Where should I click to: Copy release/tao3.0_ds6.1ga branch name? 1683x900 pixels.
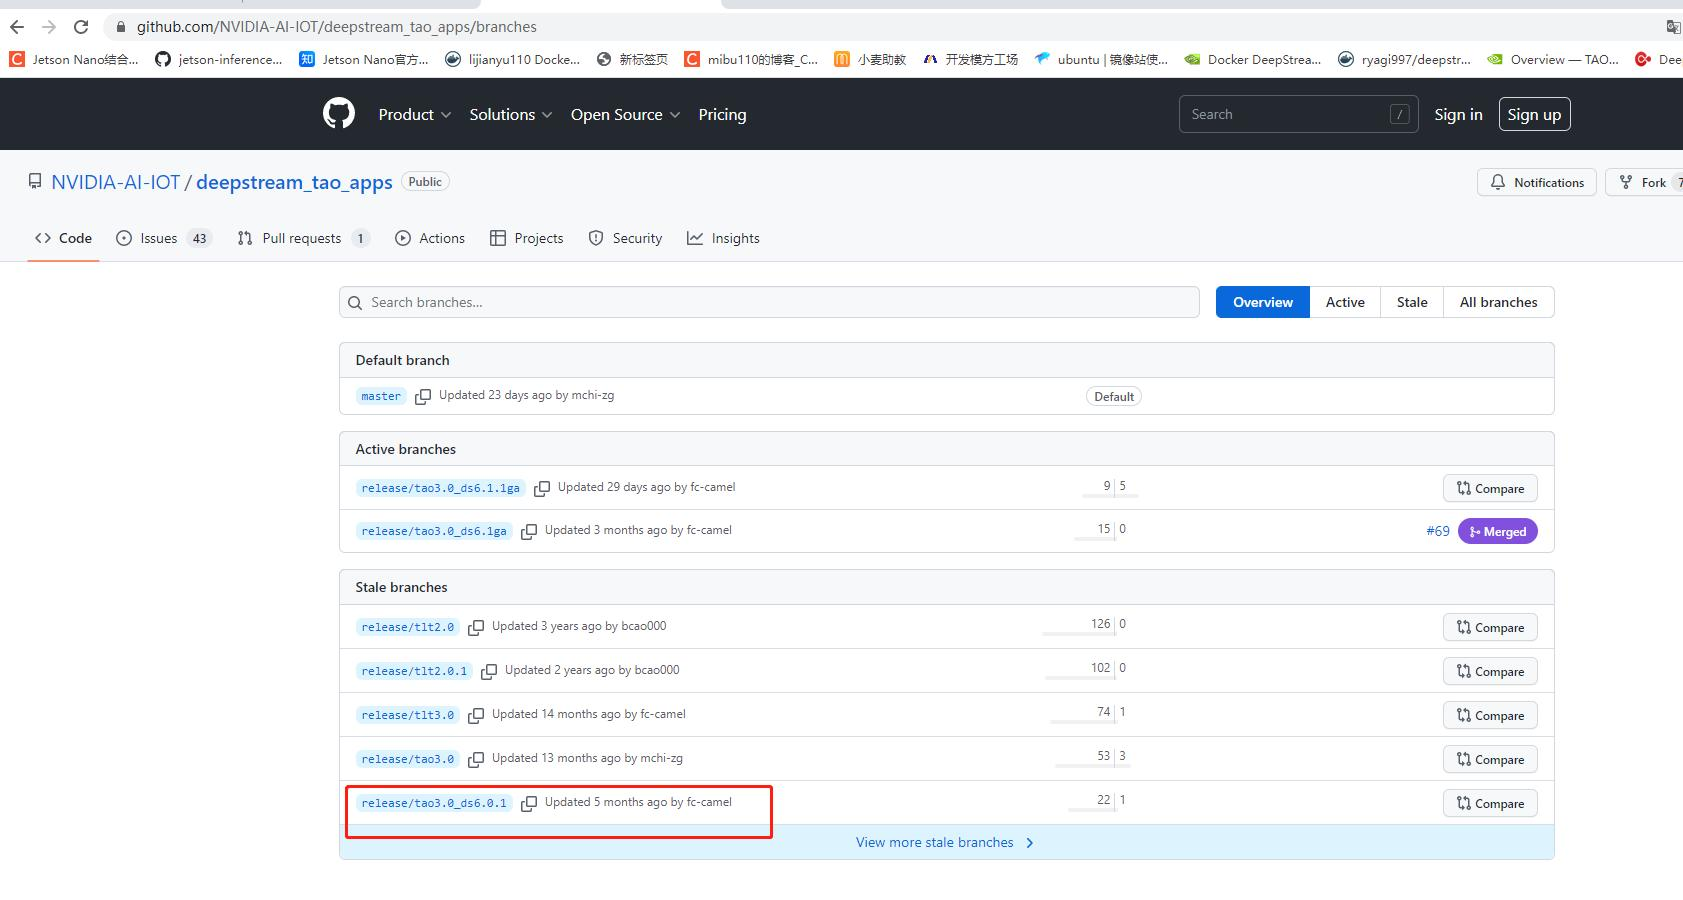[x=529, y=532]
